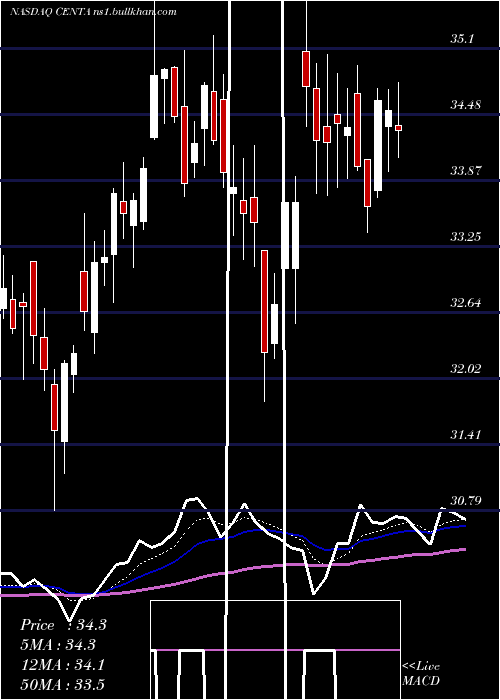The image size is (500, 700).
Task: Click the <<Live MACD label
Action: pos(421,673)
